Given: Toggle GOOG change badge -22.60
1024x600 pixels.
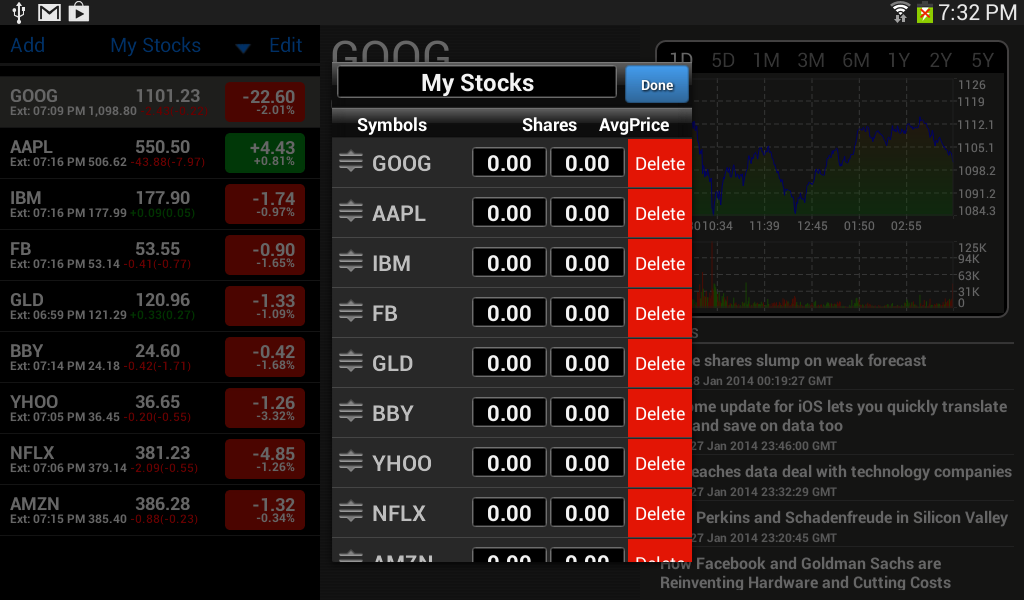Looking at the screenshot, I should (x=265, y=102).
